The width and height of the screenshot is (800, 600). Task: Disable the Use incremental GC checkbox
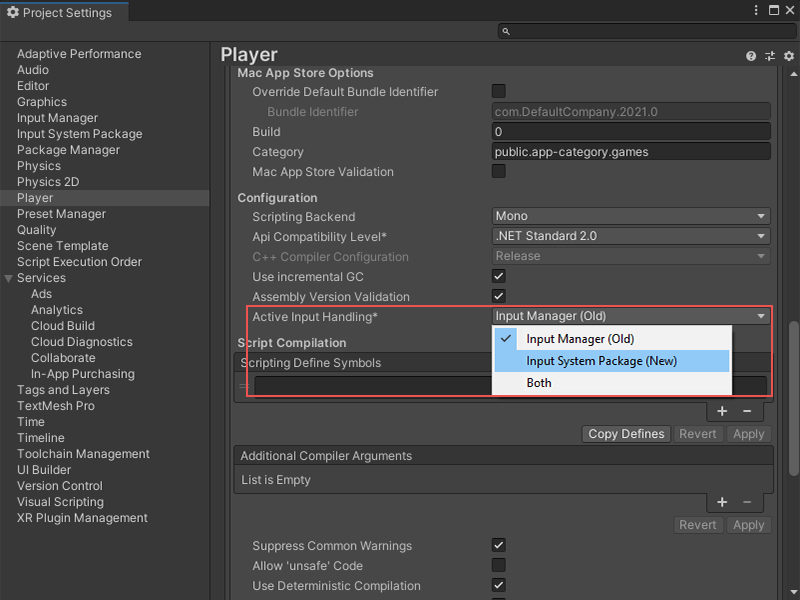pos(499,277)
